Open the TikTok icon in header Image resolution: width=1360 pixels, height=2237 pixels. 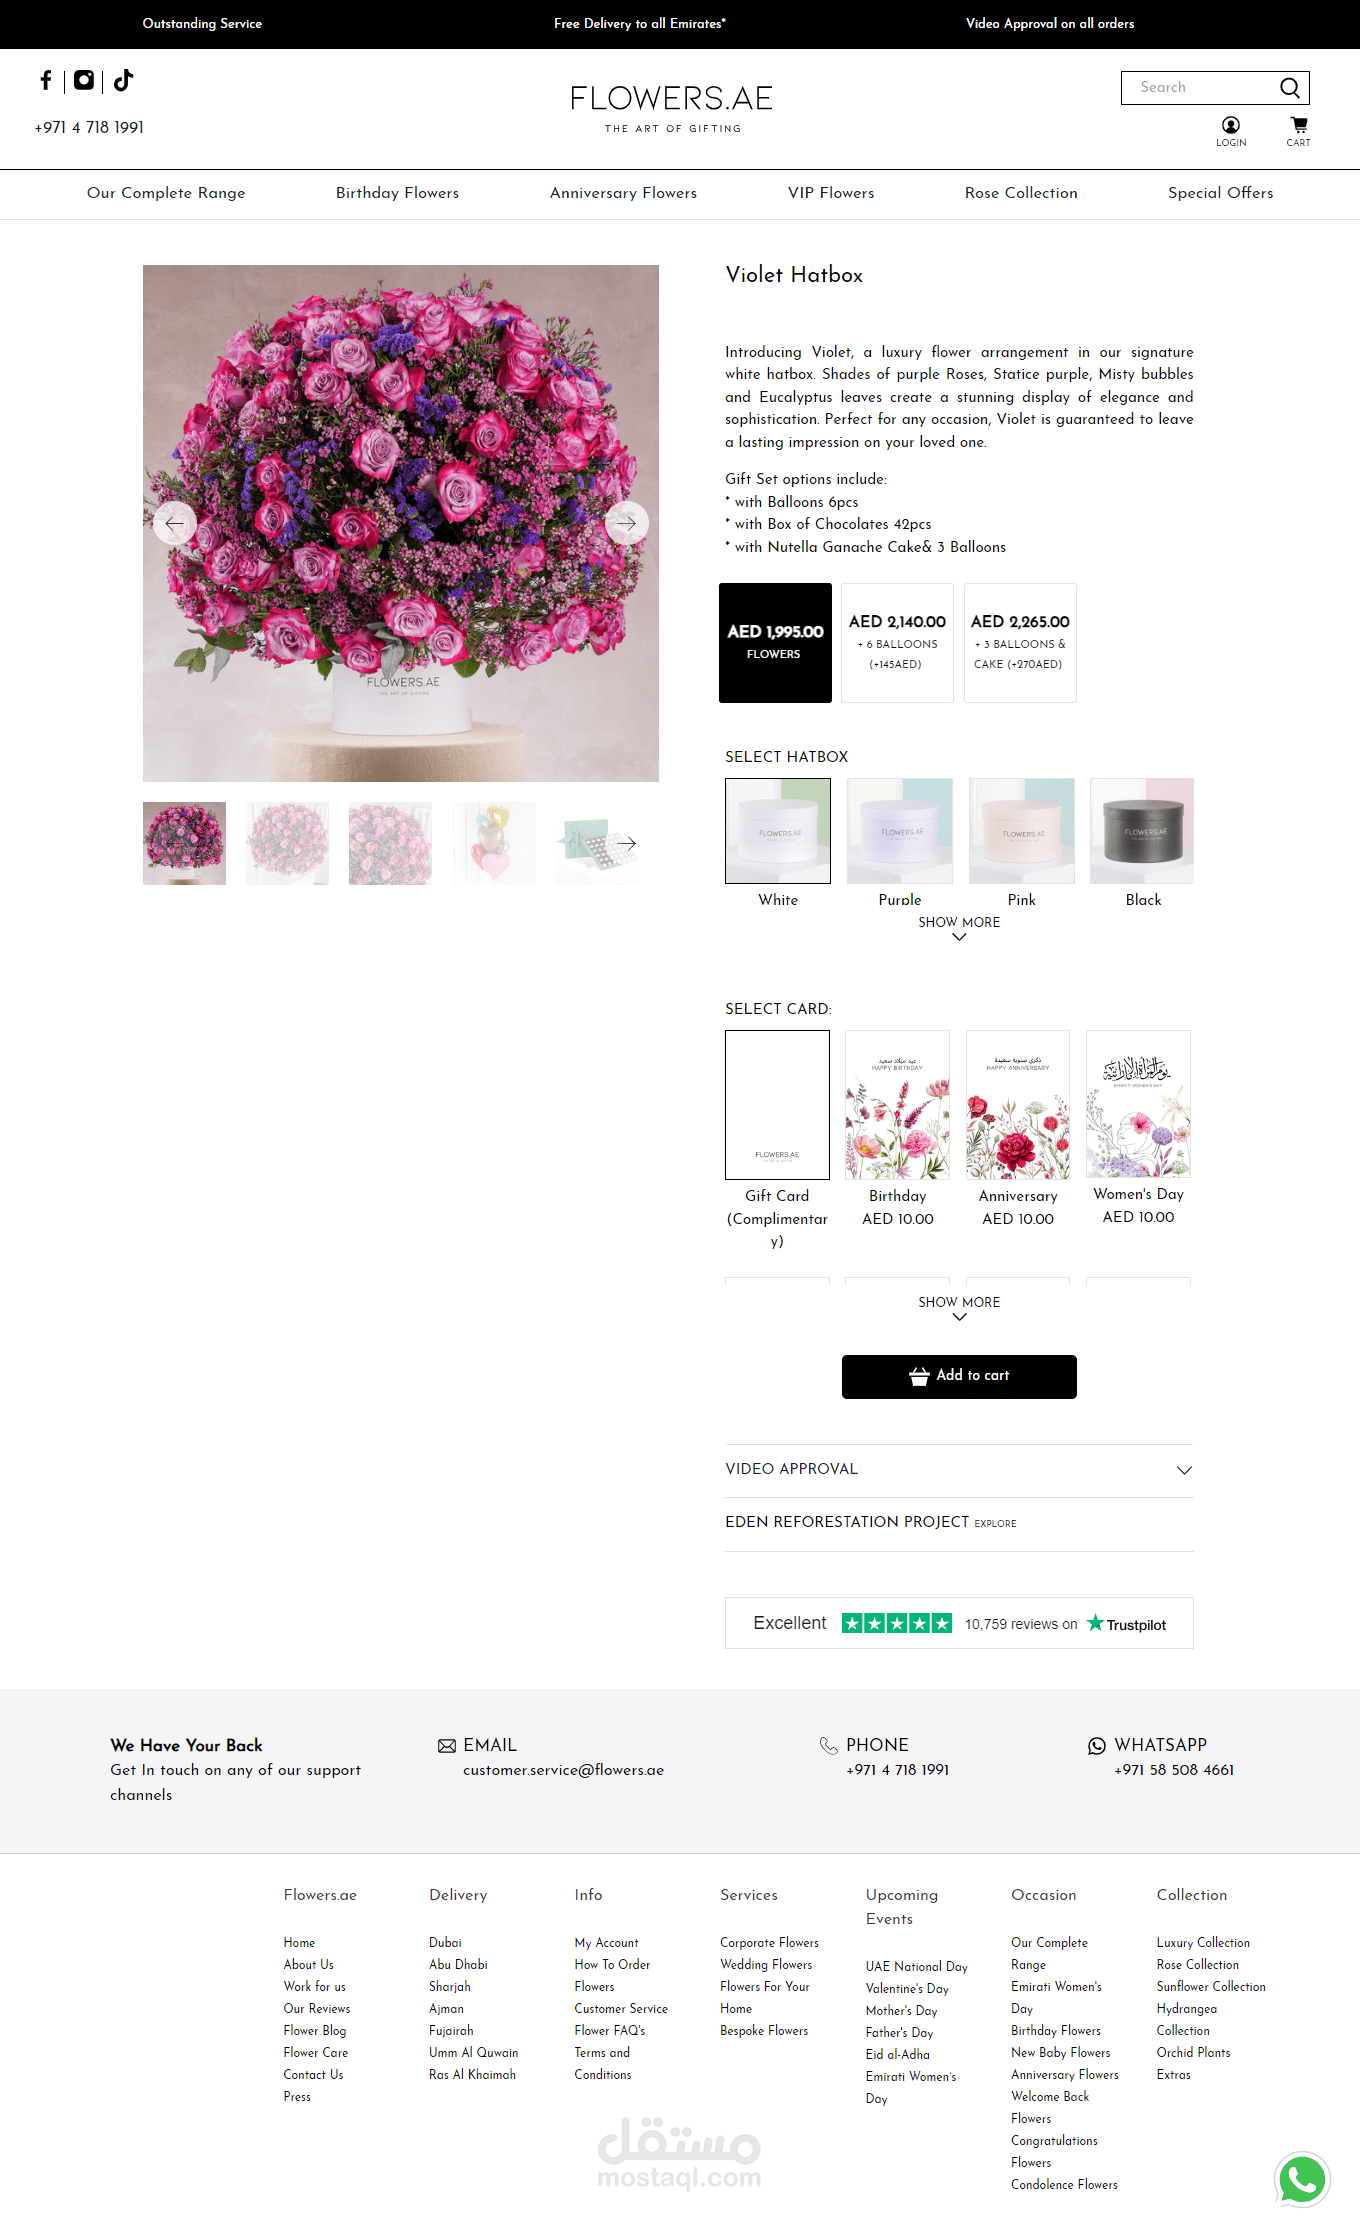tap(123, 80)
